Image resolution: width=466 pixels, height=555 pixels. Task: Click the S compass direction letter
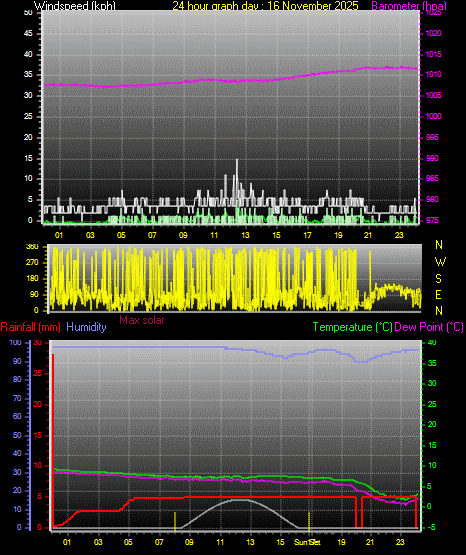coord(438,279)
